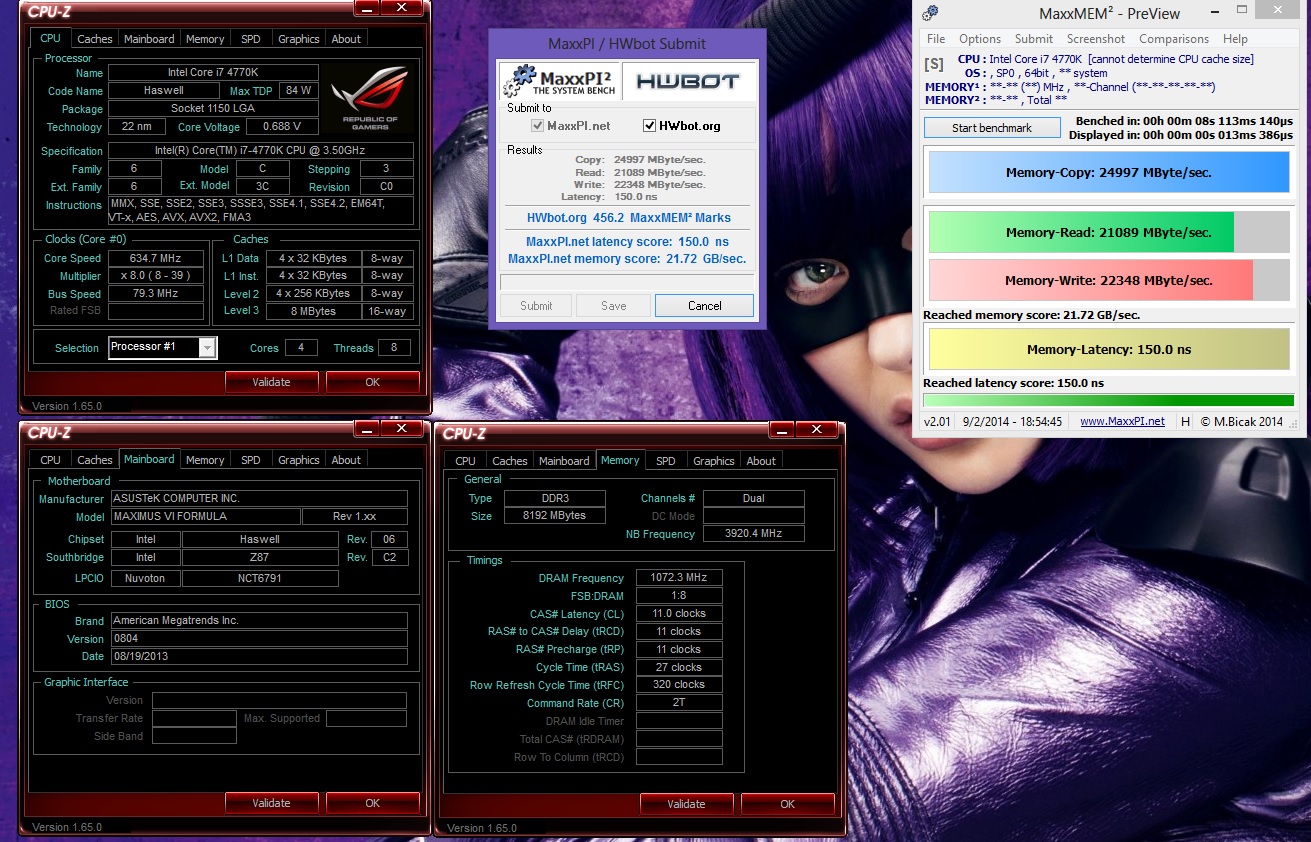Toggle the MaxxPI.net checkbox
This screenshot has height=842, width=1311.
tap(538, 126)
